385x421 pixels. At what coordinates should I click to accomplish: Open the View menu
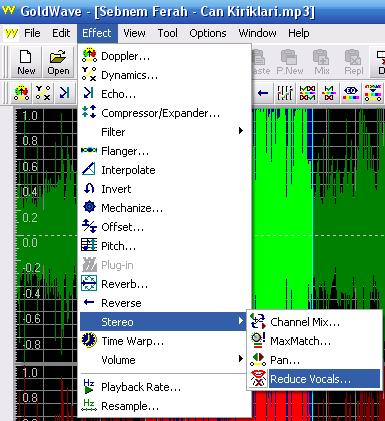point(134,33)
